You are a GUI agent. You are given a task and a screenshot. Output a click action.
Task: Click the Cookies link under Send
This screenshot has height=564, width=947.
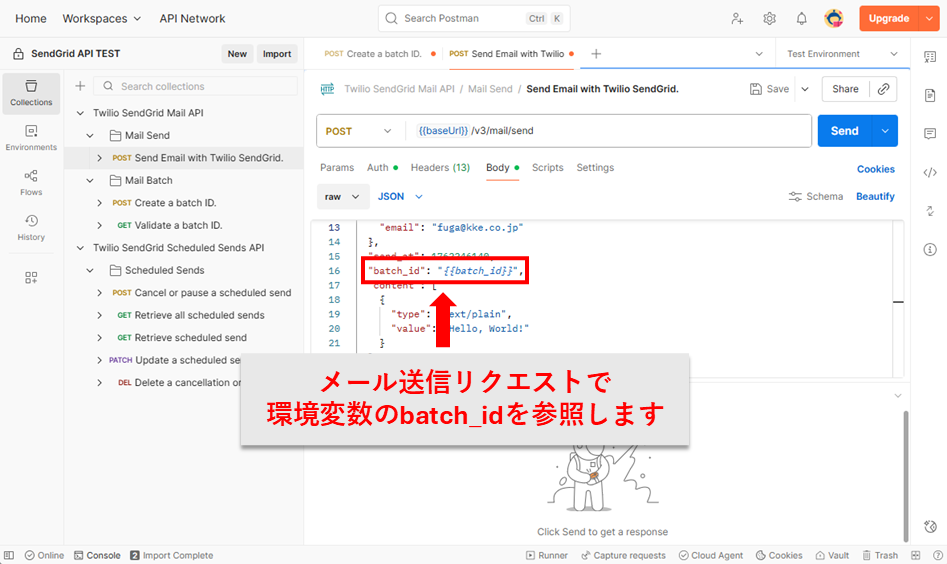876,170
